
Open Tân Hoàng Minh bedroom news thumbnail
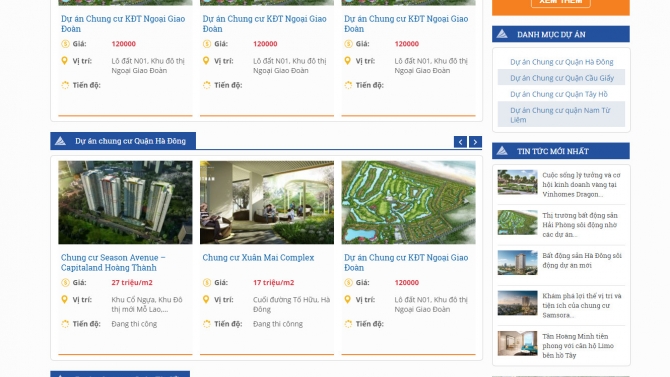(x=517, y=343)
